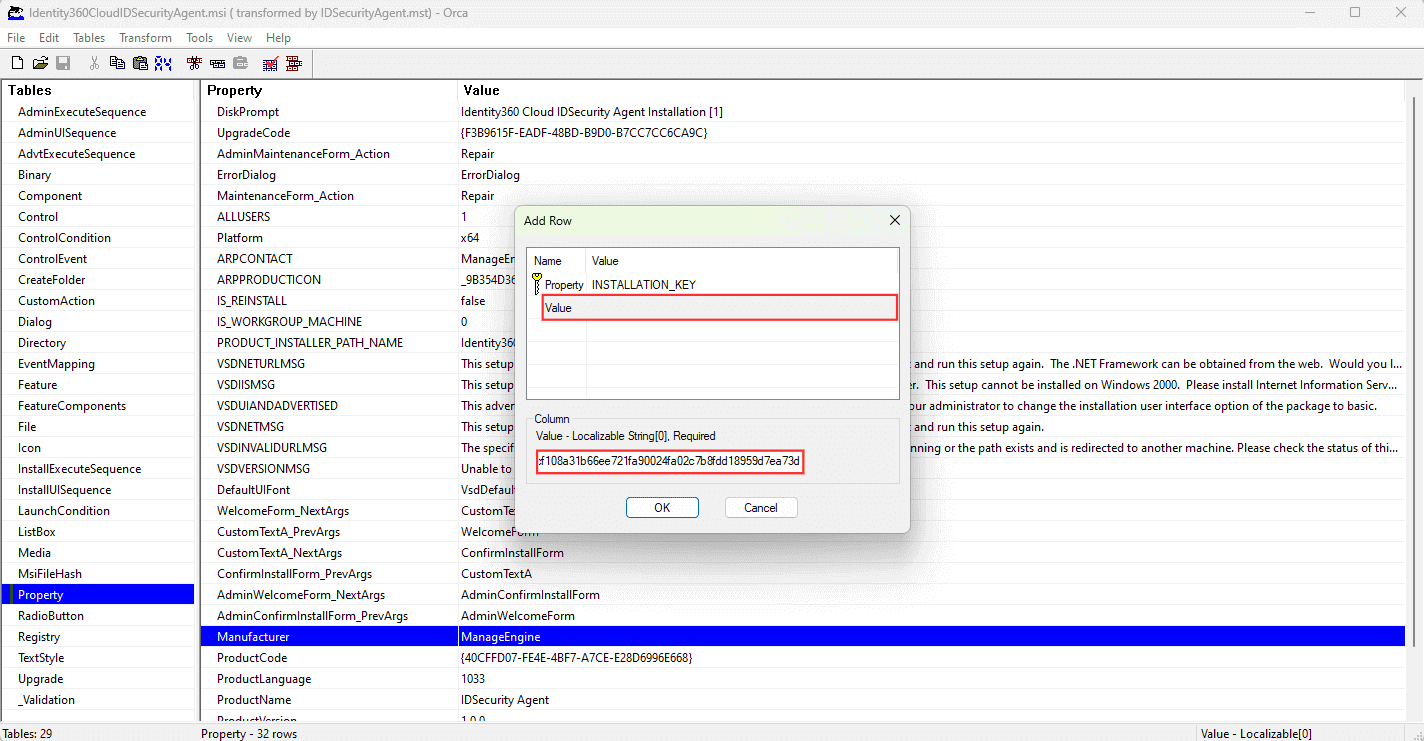Image resolution: width=1424 pixels, height=741 pixels.
Task: Select the InstallExecuteSequence table
Action: [x=79, y=469]
